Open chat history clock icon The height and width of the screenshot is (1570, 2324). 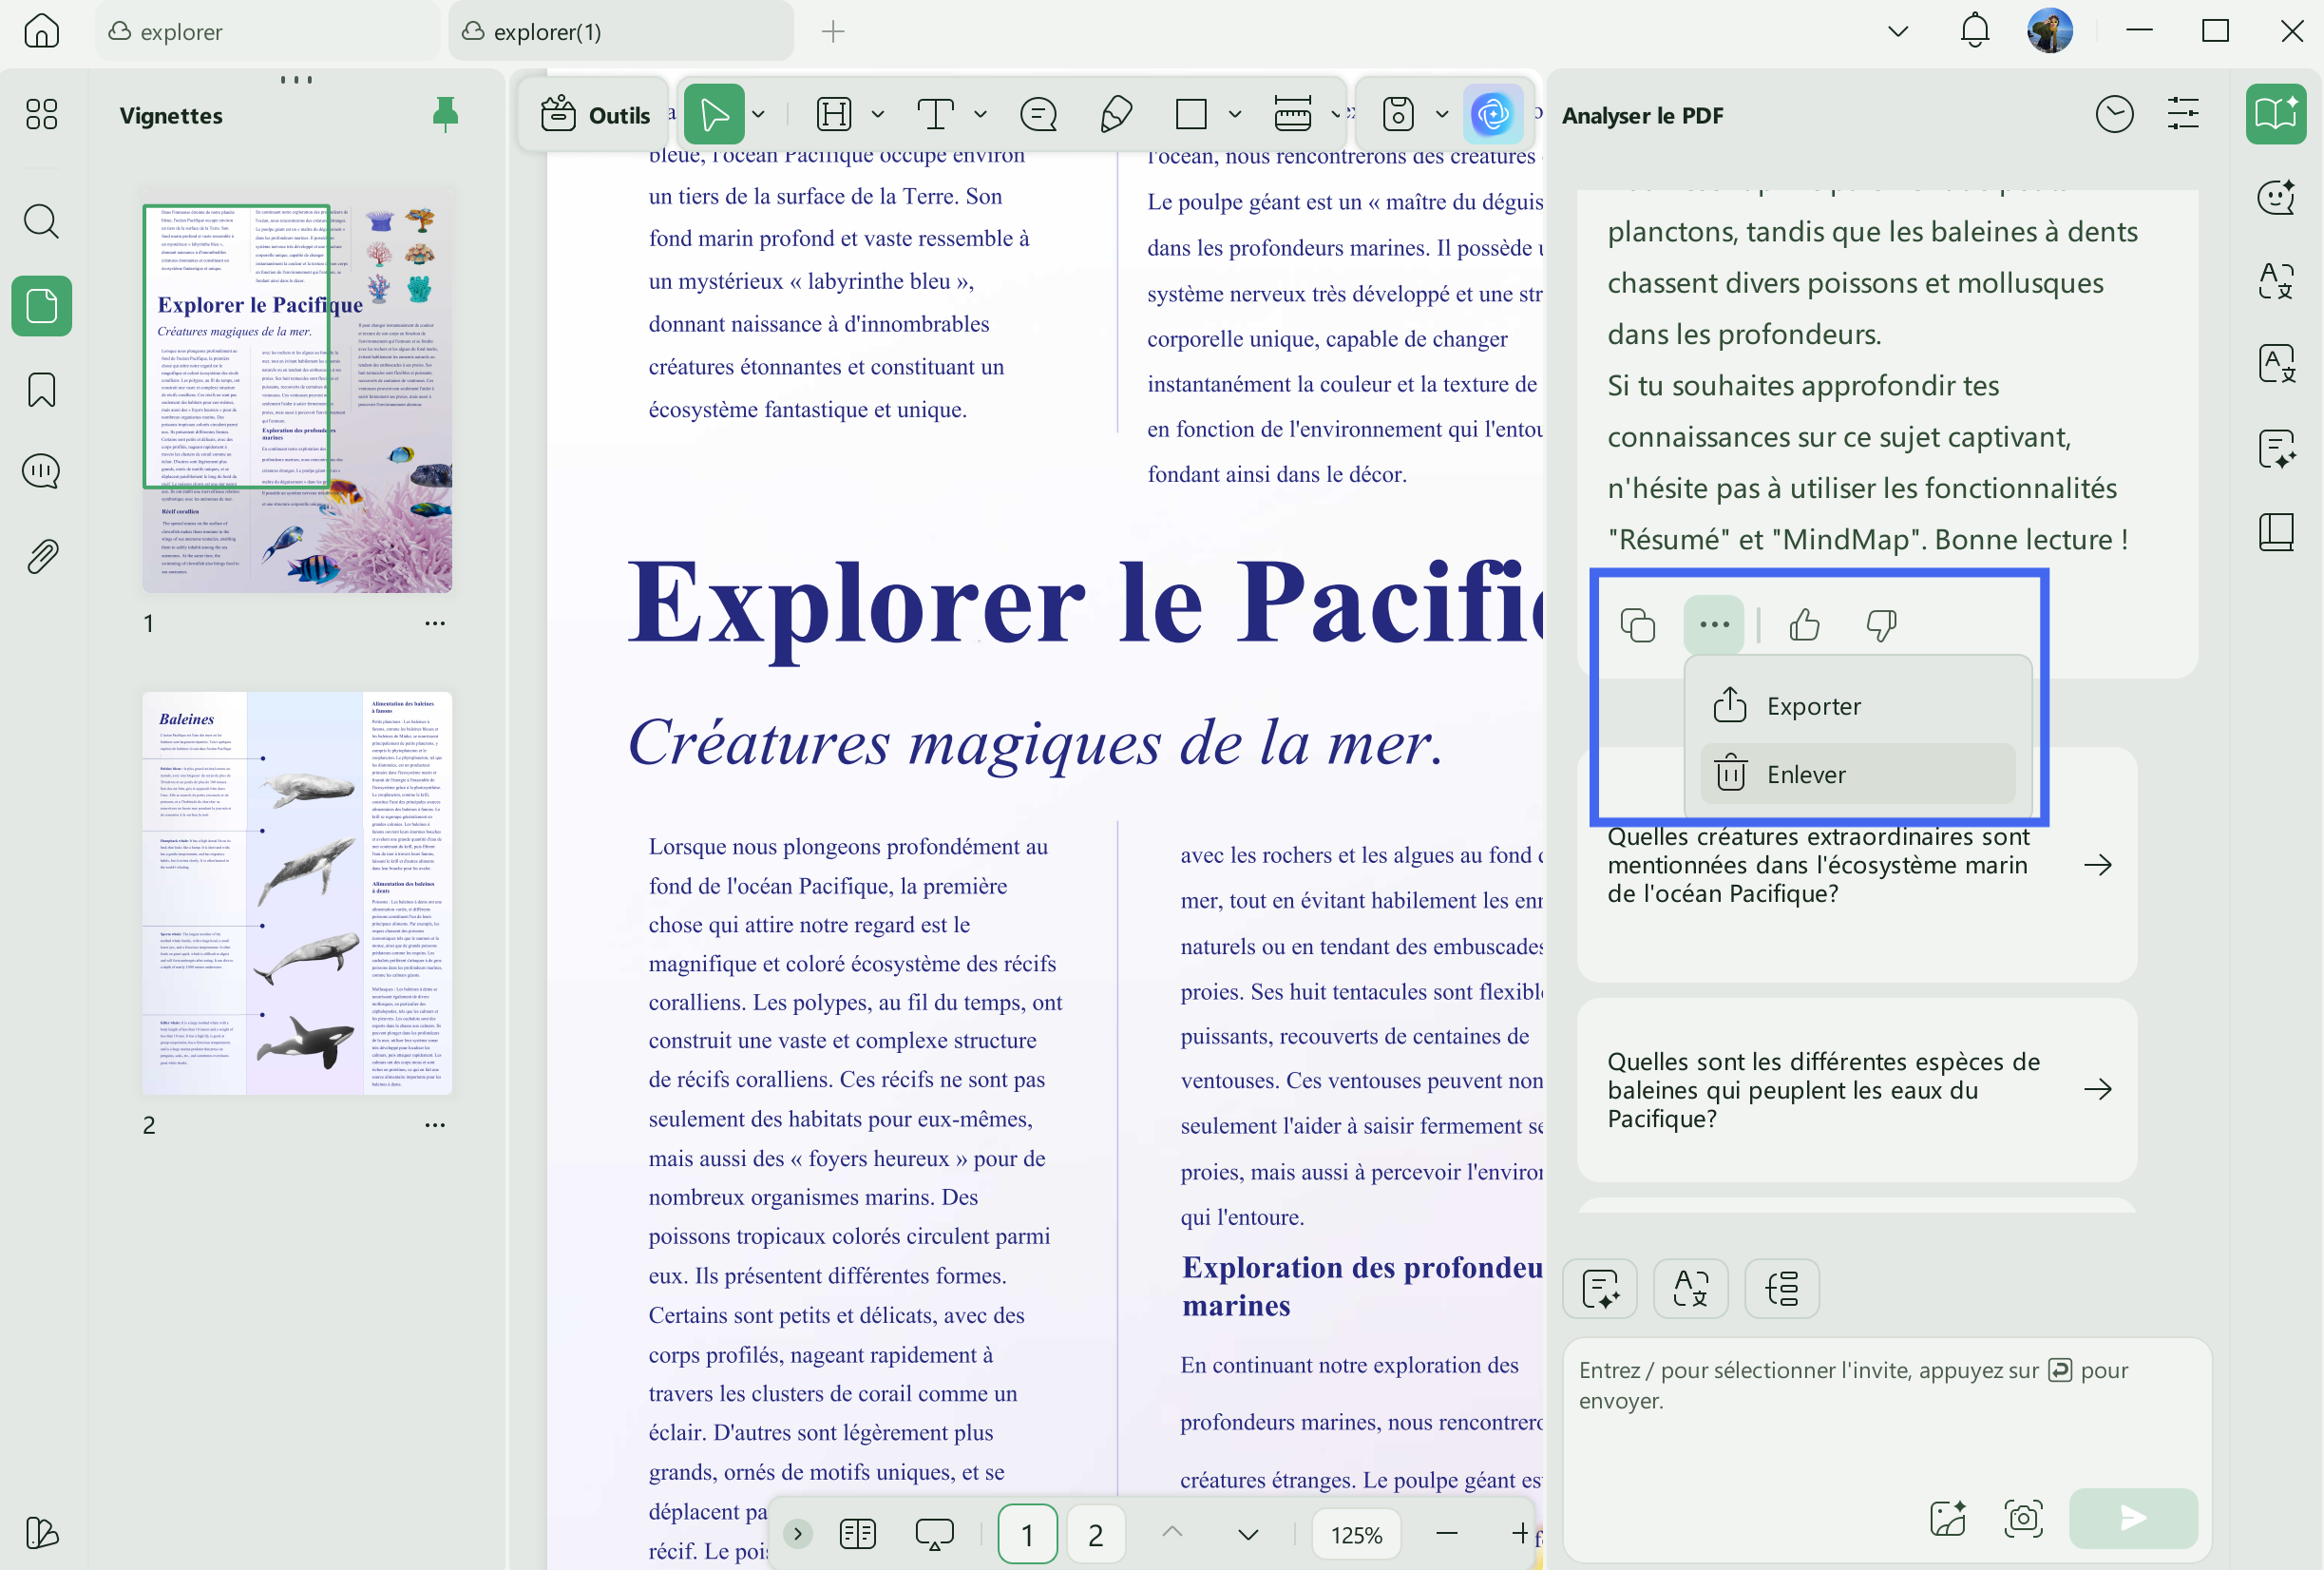coord(2114,114)
